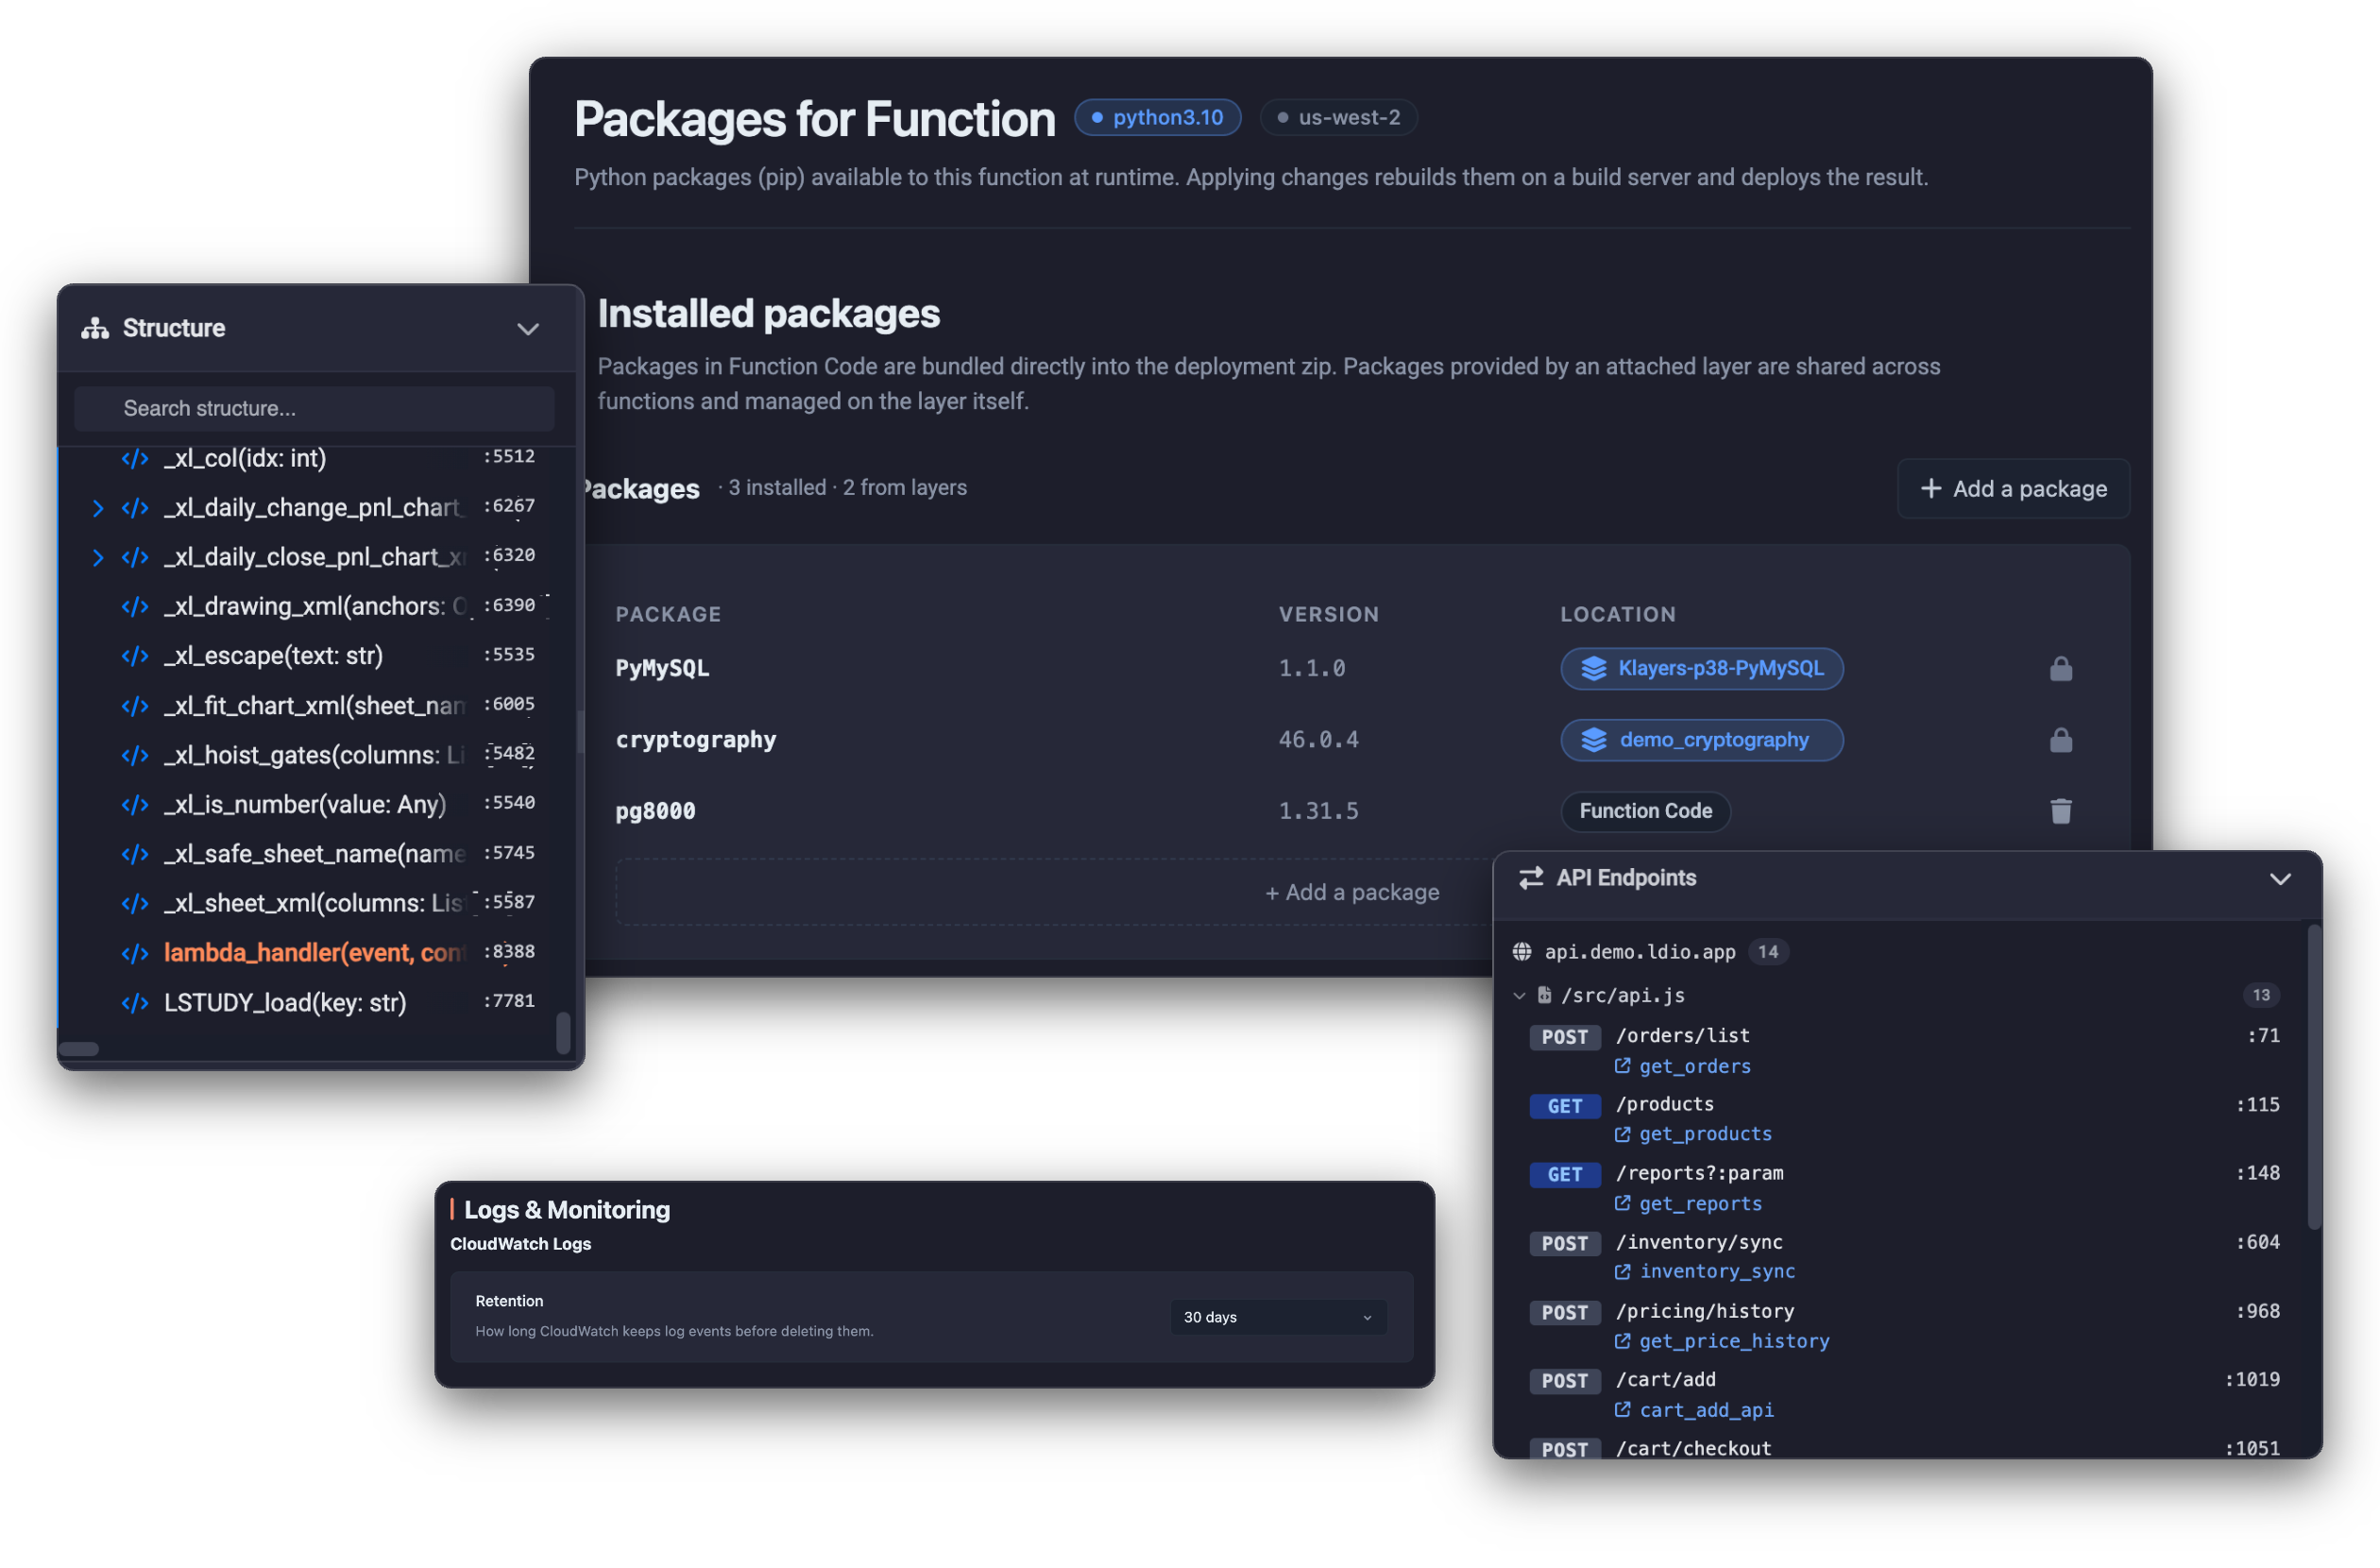The image size is (2380, 1568).
Task: Click code icon beside _xl_hoist_gates
Action: click(135, 755)
